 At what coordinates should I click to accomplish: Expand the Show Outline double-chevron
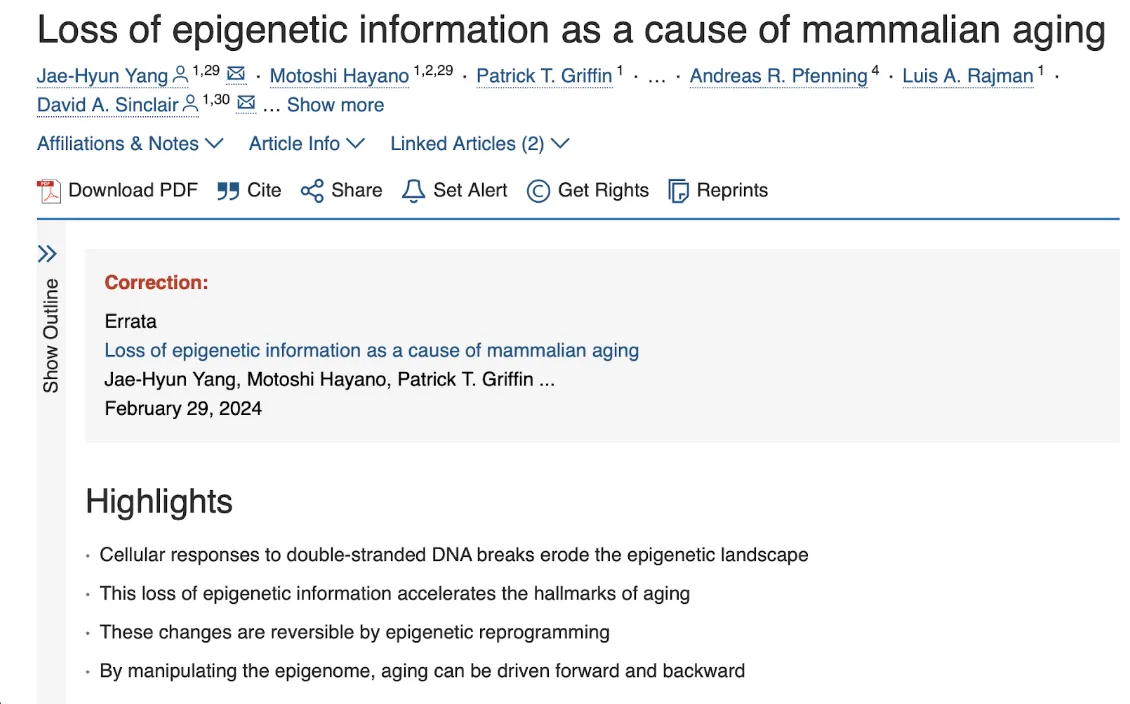point(47,254)
